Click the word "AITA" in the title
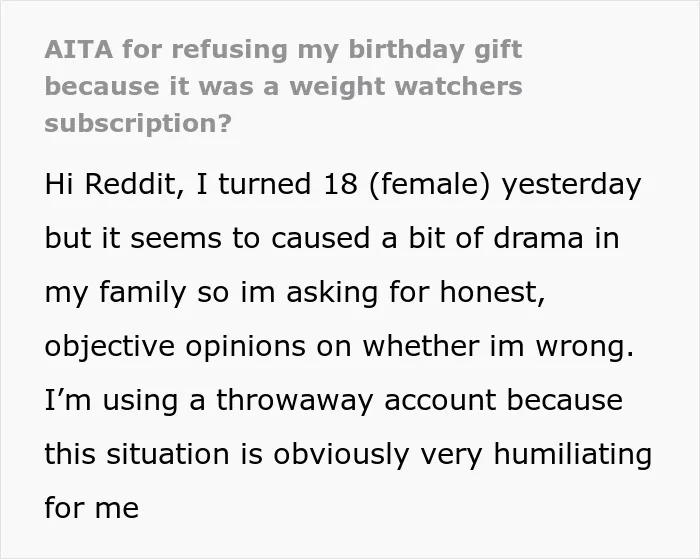 pos(79,49)
